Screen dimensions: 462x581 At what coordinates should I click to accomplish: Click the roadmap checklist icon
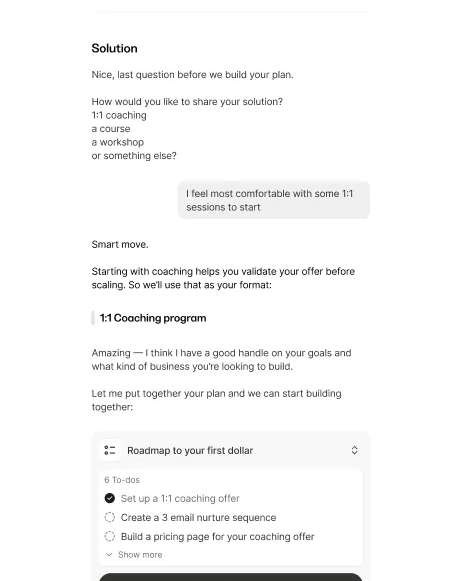[110, 450]
